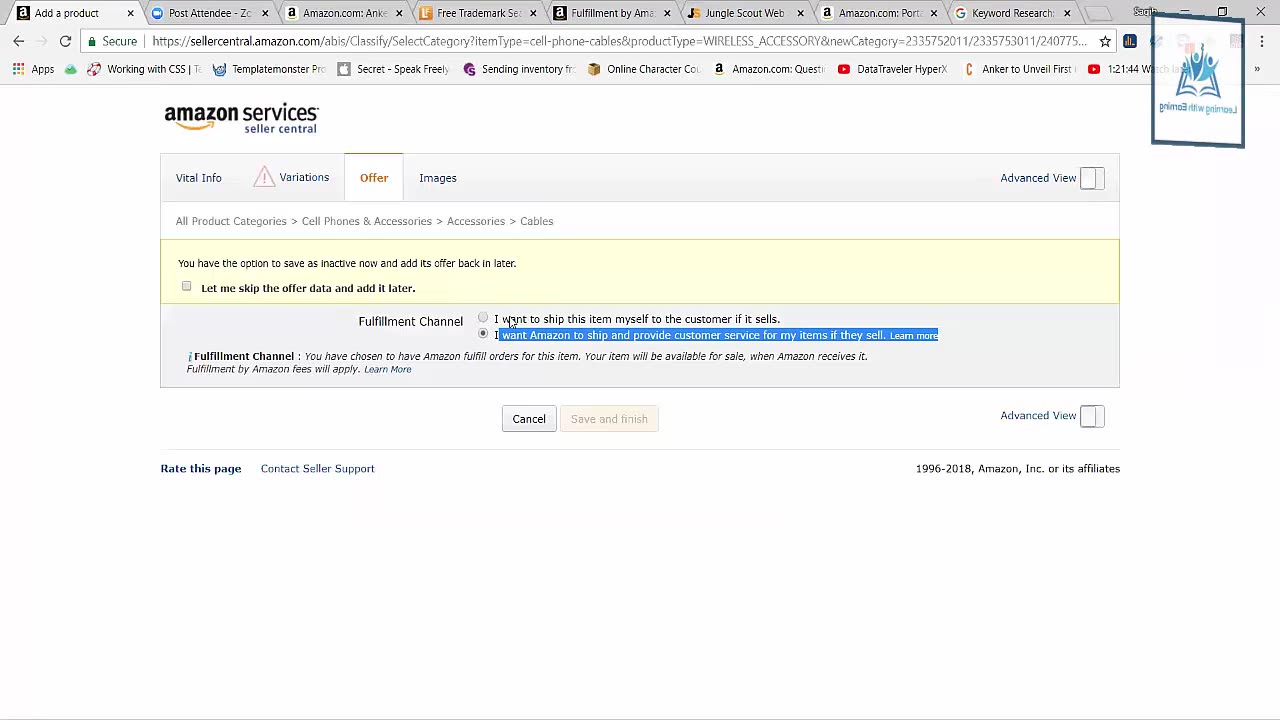Close the 'Post Attendee' tab

pos(265,13)
